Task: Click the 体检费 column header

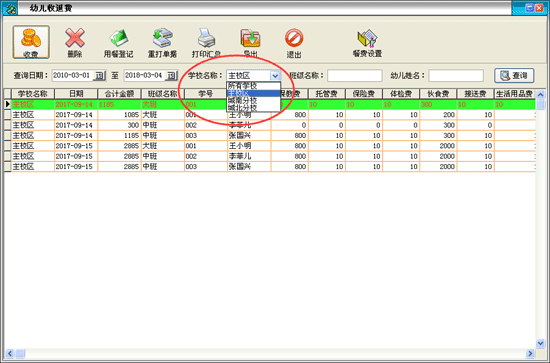Action: coord(401,94)
